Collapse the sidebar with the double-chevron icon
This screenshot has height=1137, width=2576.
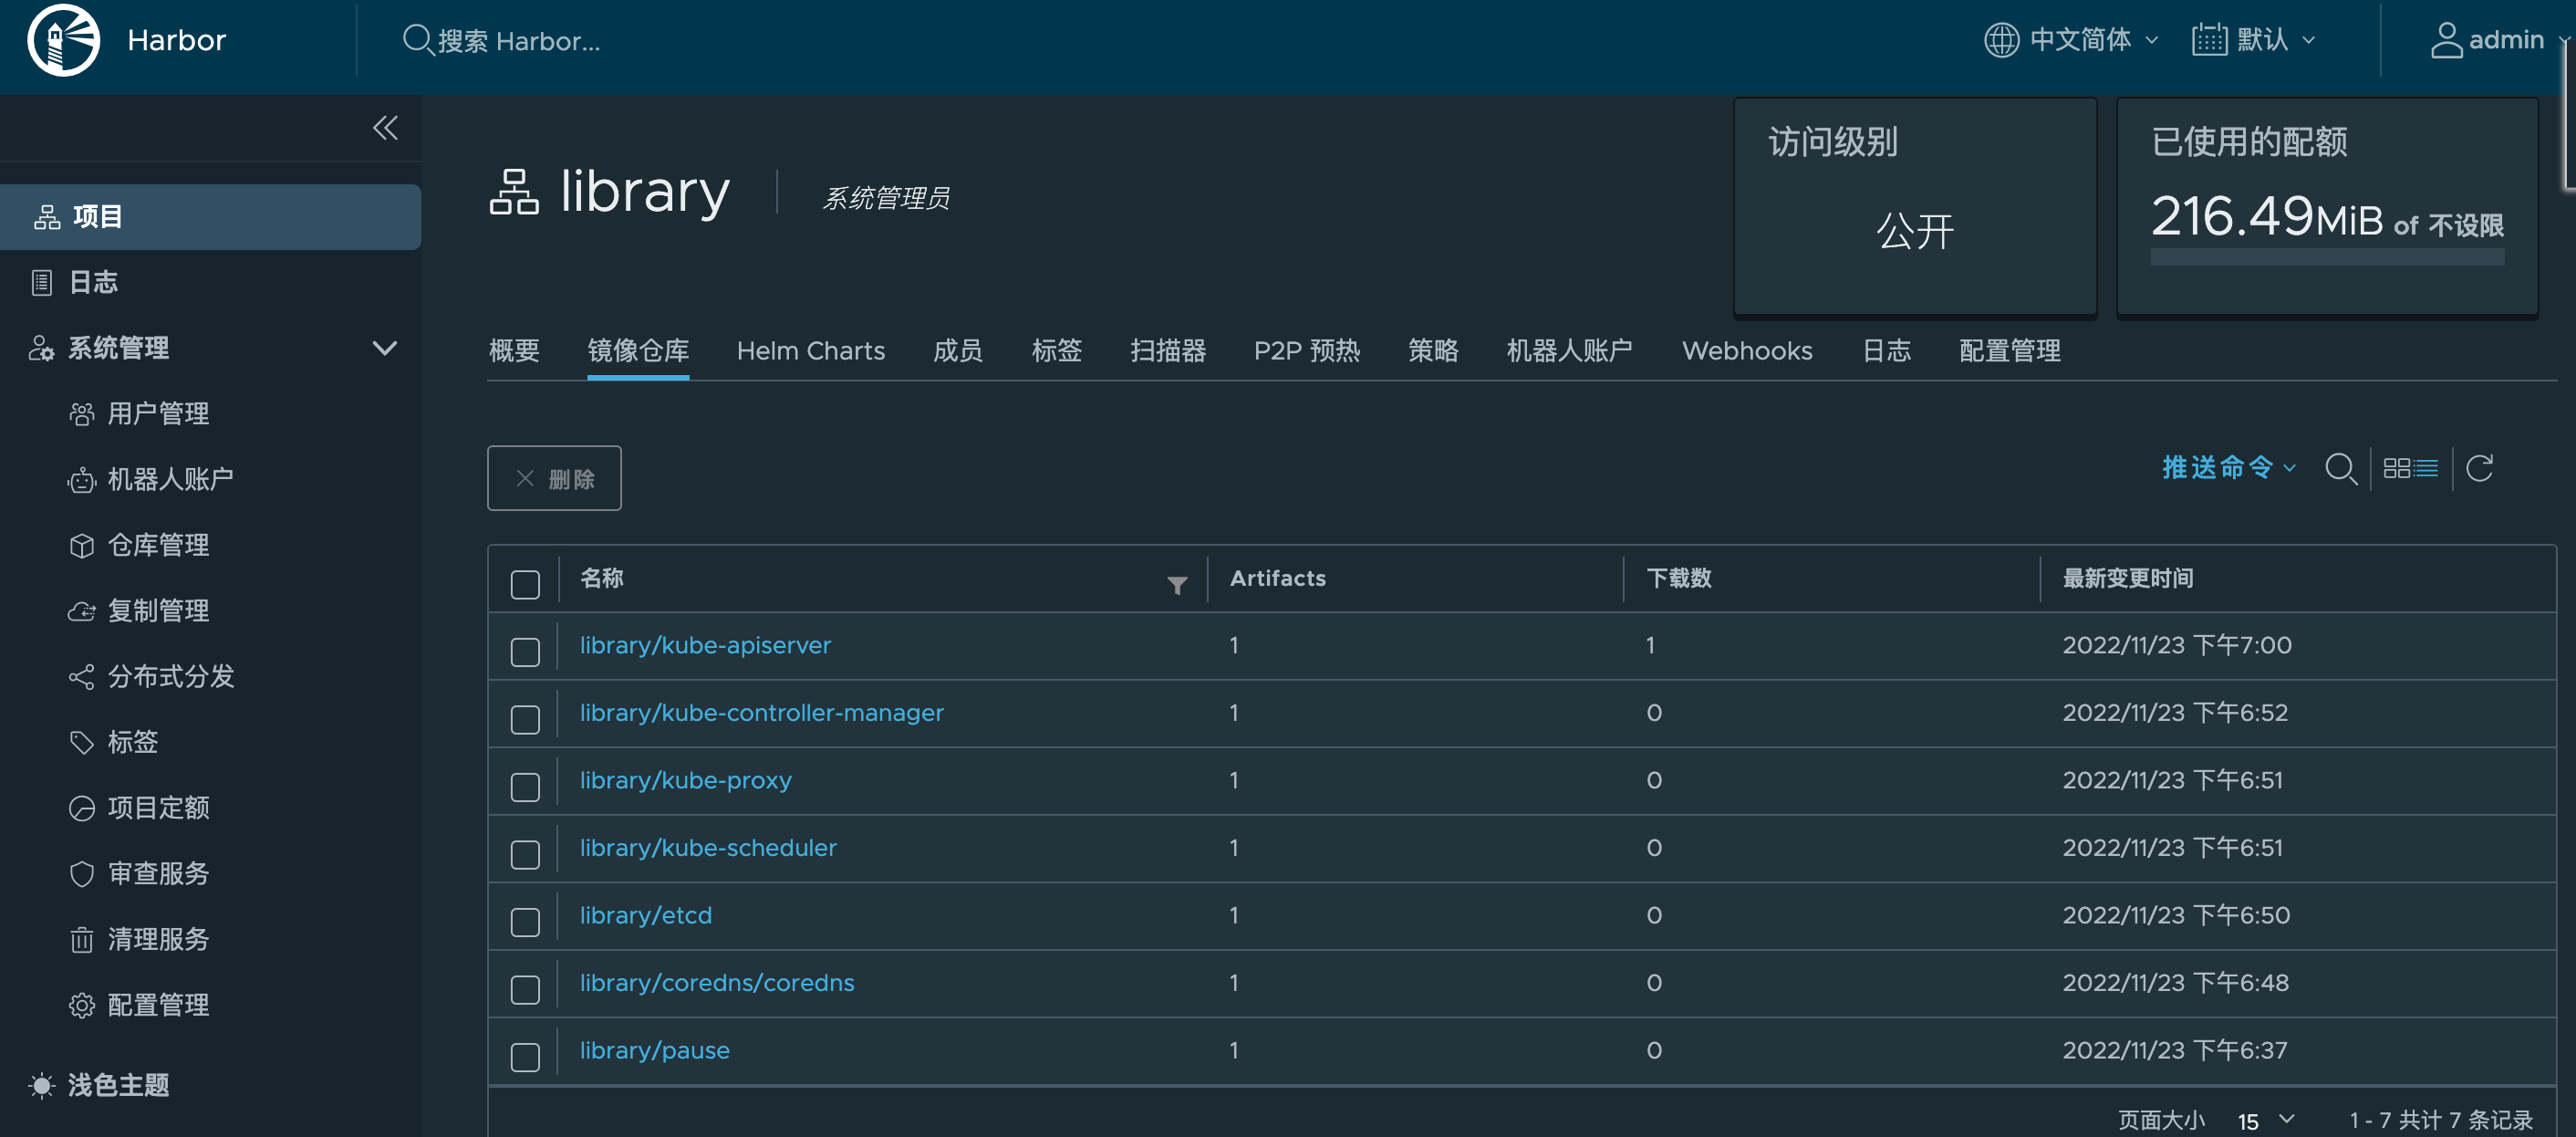[385, 128]
